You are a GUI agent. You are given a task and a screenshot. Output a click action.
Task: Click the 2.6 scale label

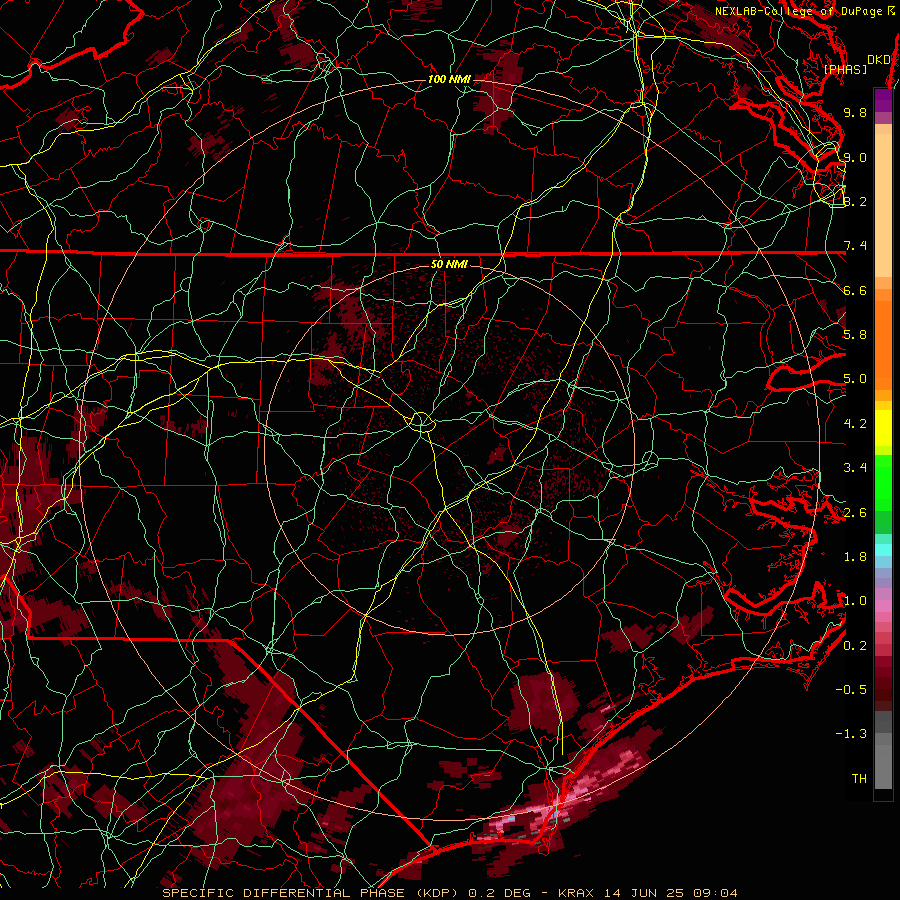click(x=855, y=513)
